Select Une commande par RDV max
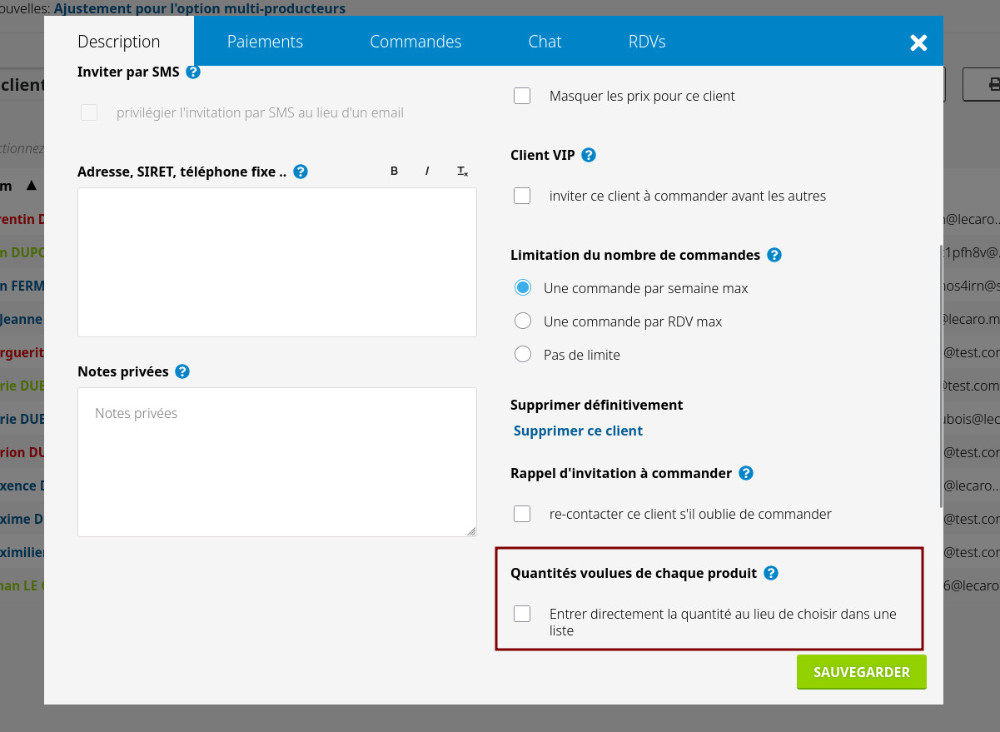 click(x=523, y=321)
